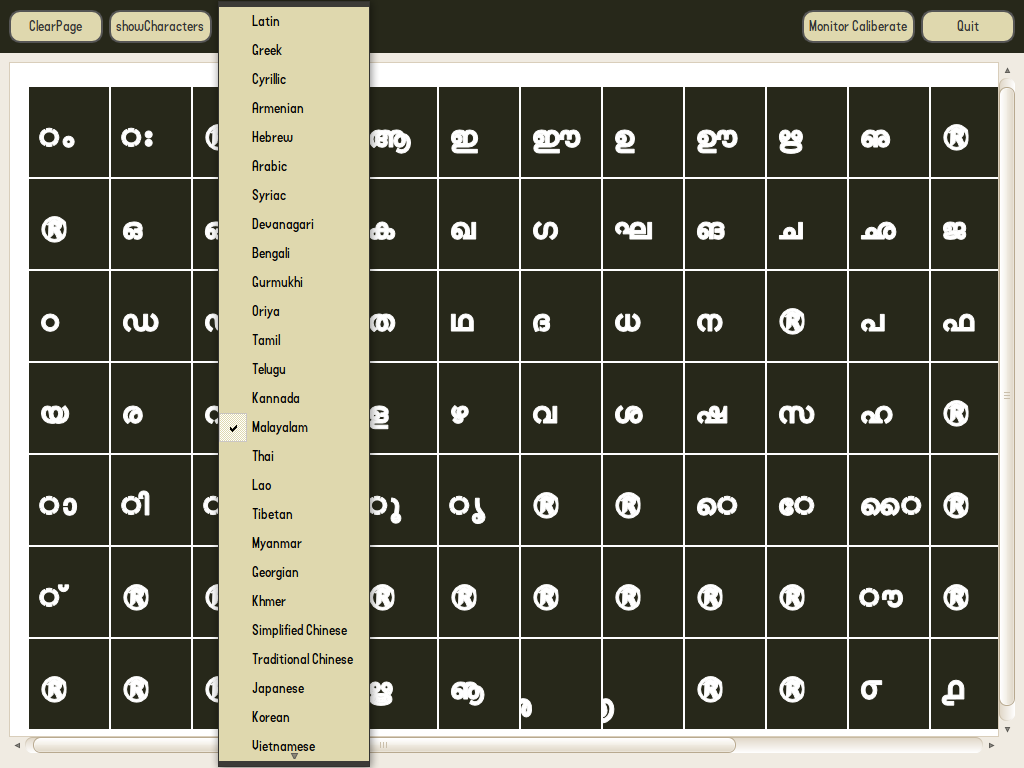Select Devanagari script option
Screen dimensions: 1024x768
282,224
